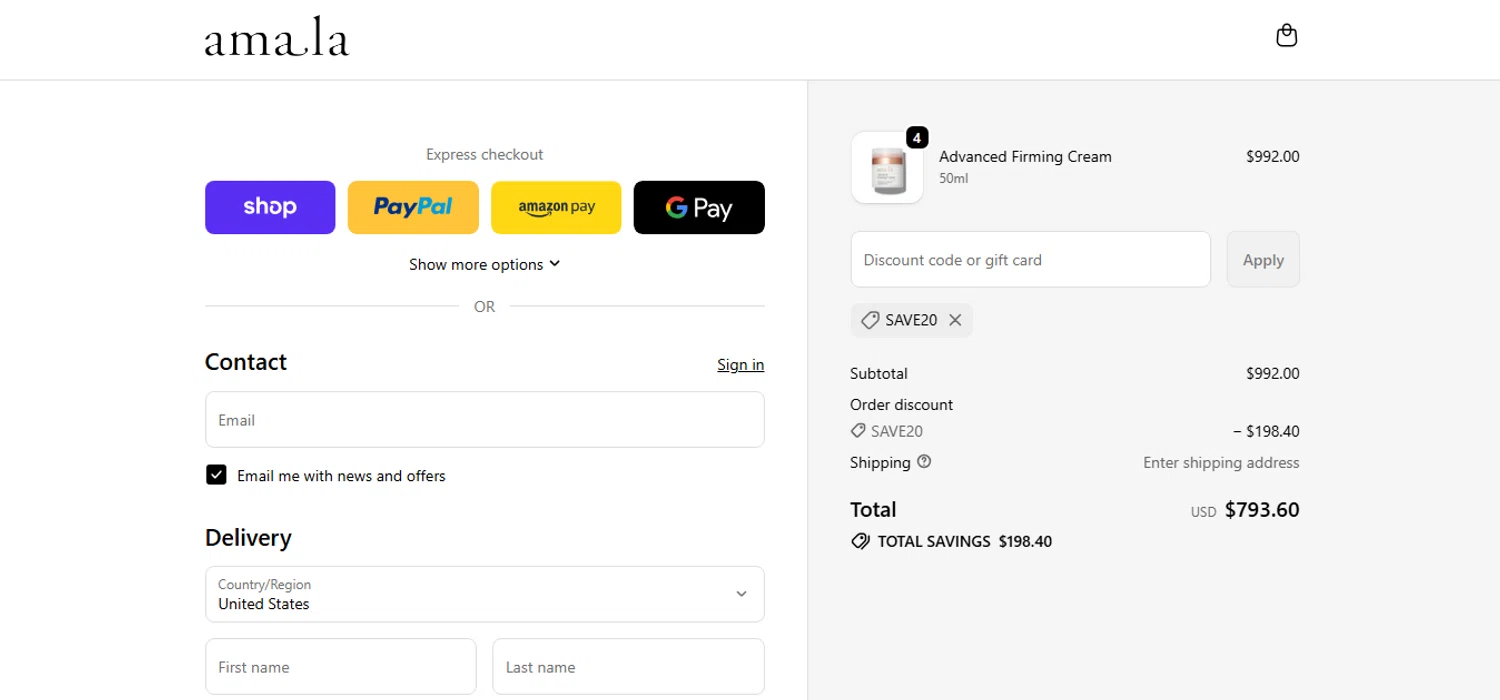Open the Advanced Firming Cream product thumbnail
The height and width of the screenshot is (700, 1500).
tap(887, 168)
